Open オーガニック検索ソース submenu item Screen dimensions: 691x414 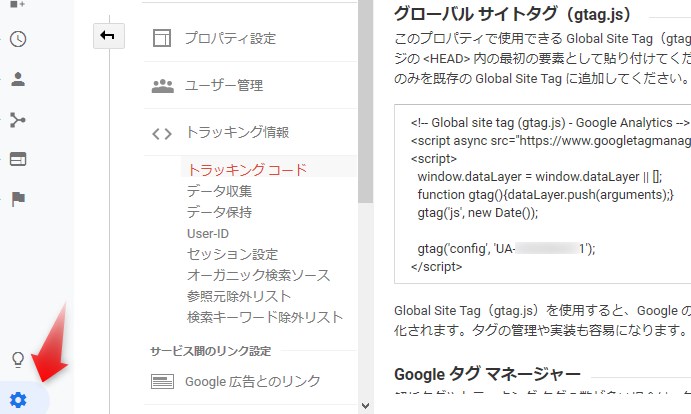click(x=258, y=276)
